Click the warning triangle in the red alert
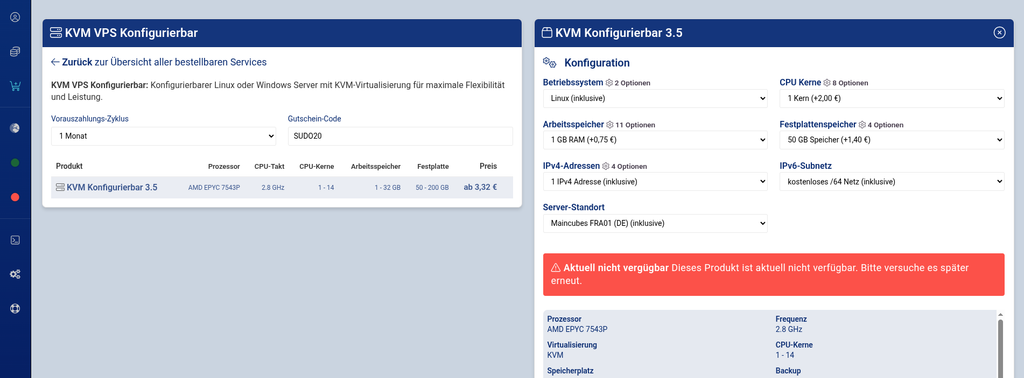Image resolution: width=1024 pixels, height=378 pixels. [x=556, y=268]
